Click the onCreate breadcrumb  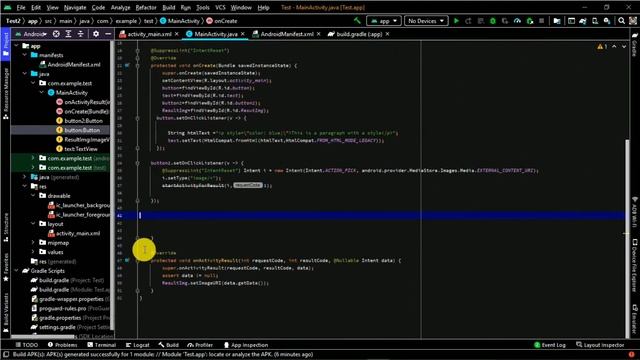(222, 21)
